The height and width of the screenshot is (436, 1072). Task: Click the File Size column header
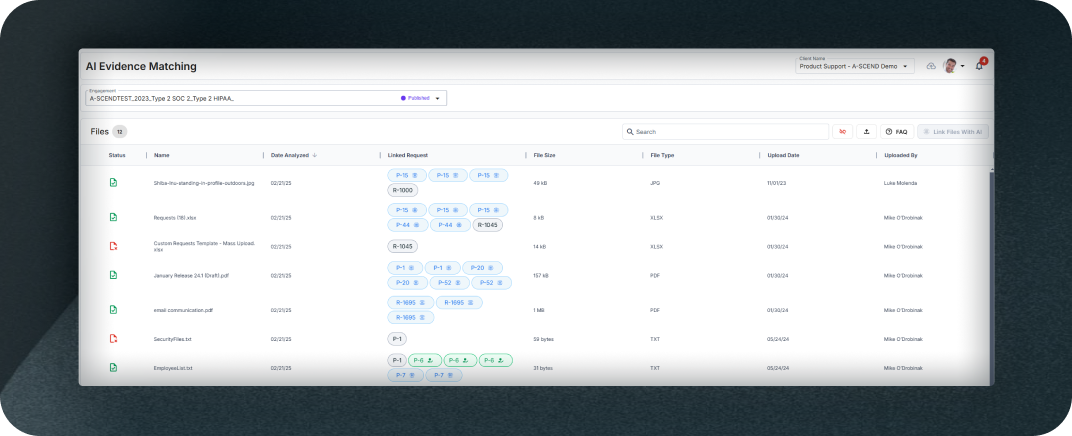(x=544, y=155)
